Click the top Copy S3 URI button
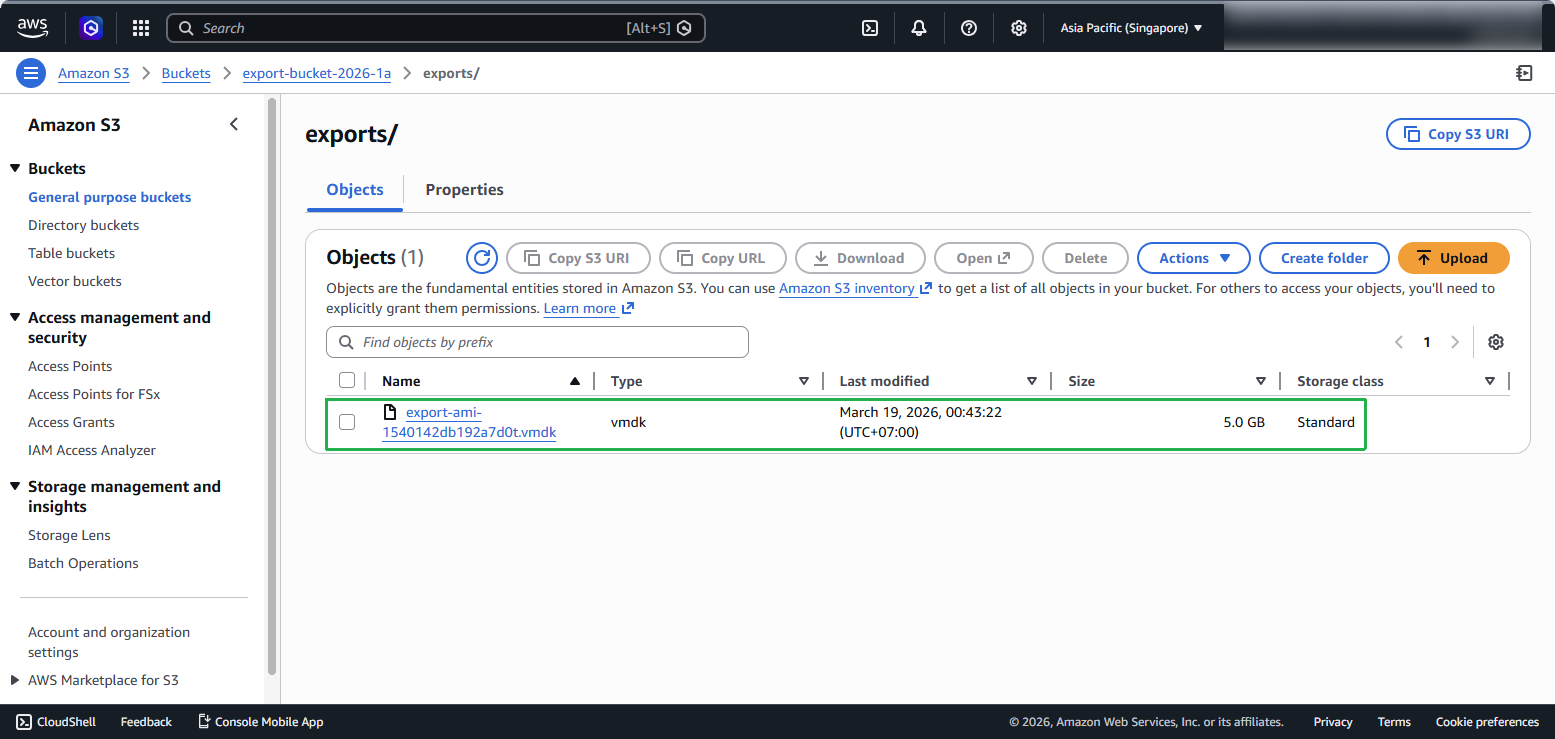This screenshot has width=1555, height=739. coord(1458,134)
